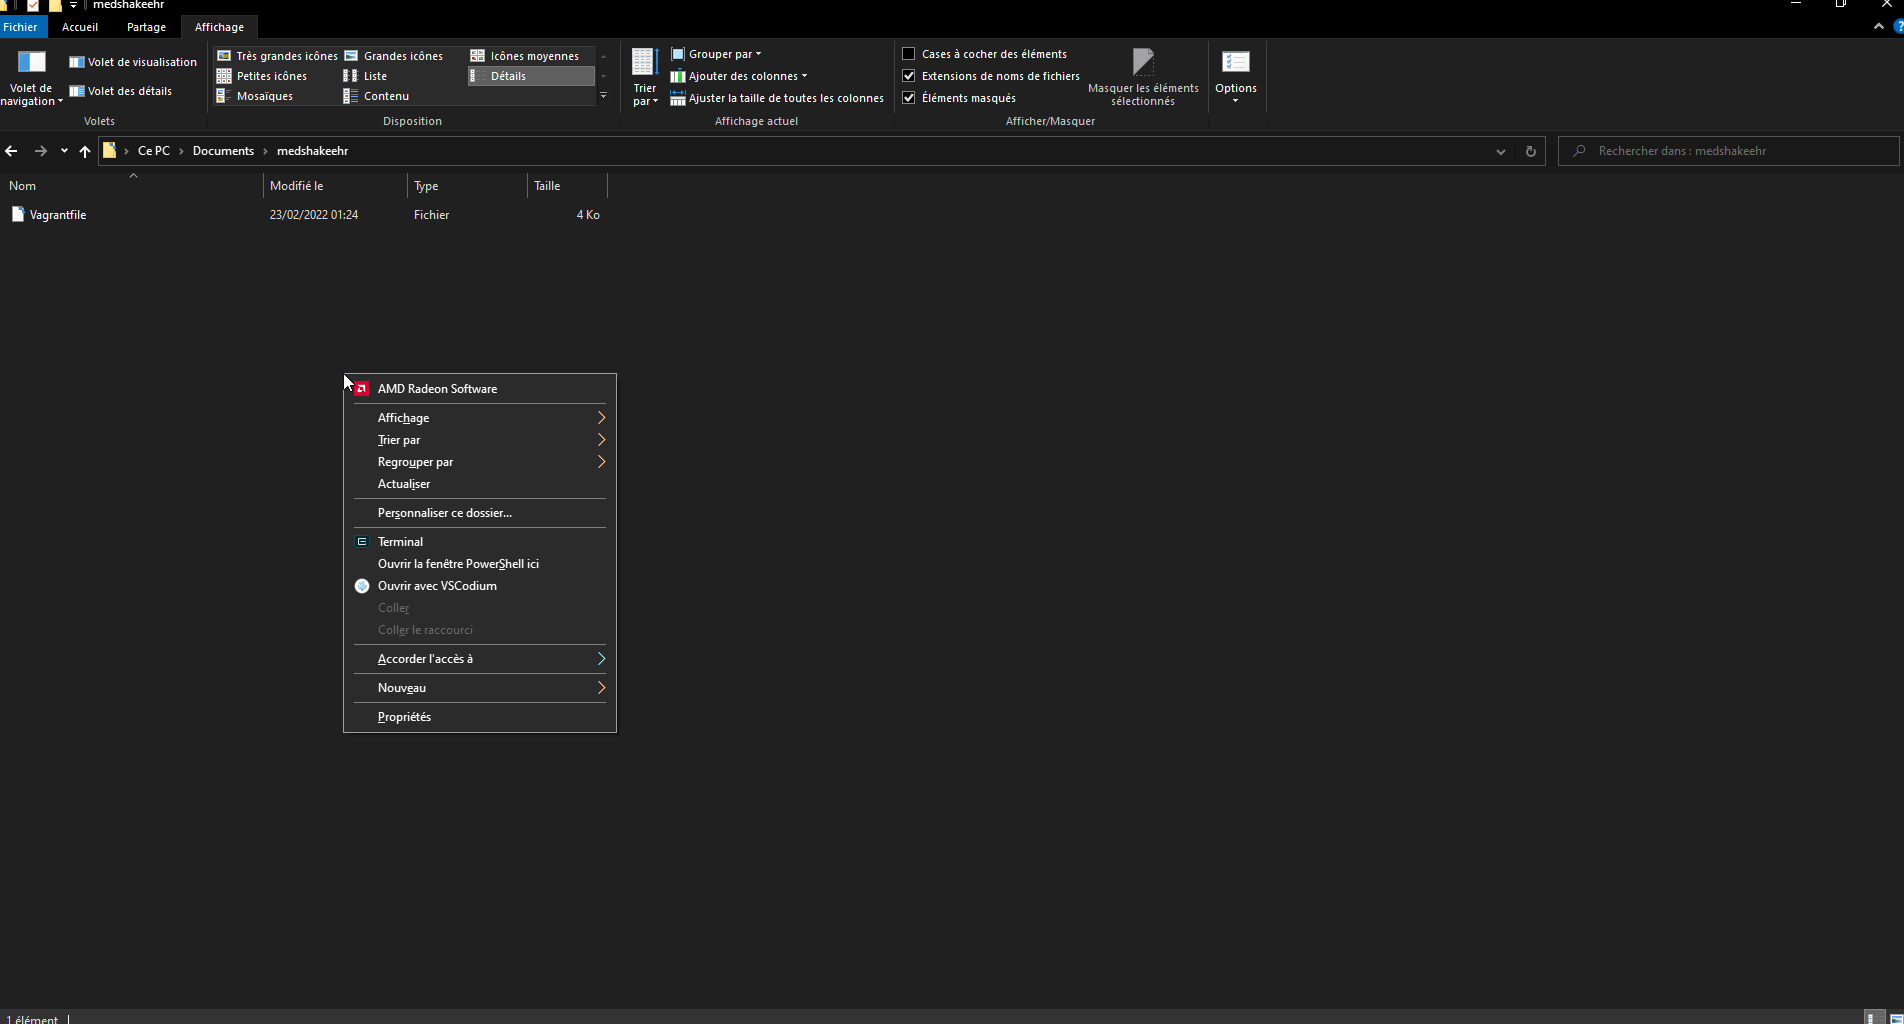Open Ajouter des colonnes dropdown
This screenshot has height=1024, width=1904.
coord(738,76)
